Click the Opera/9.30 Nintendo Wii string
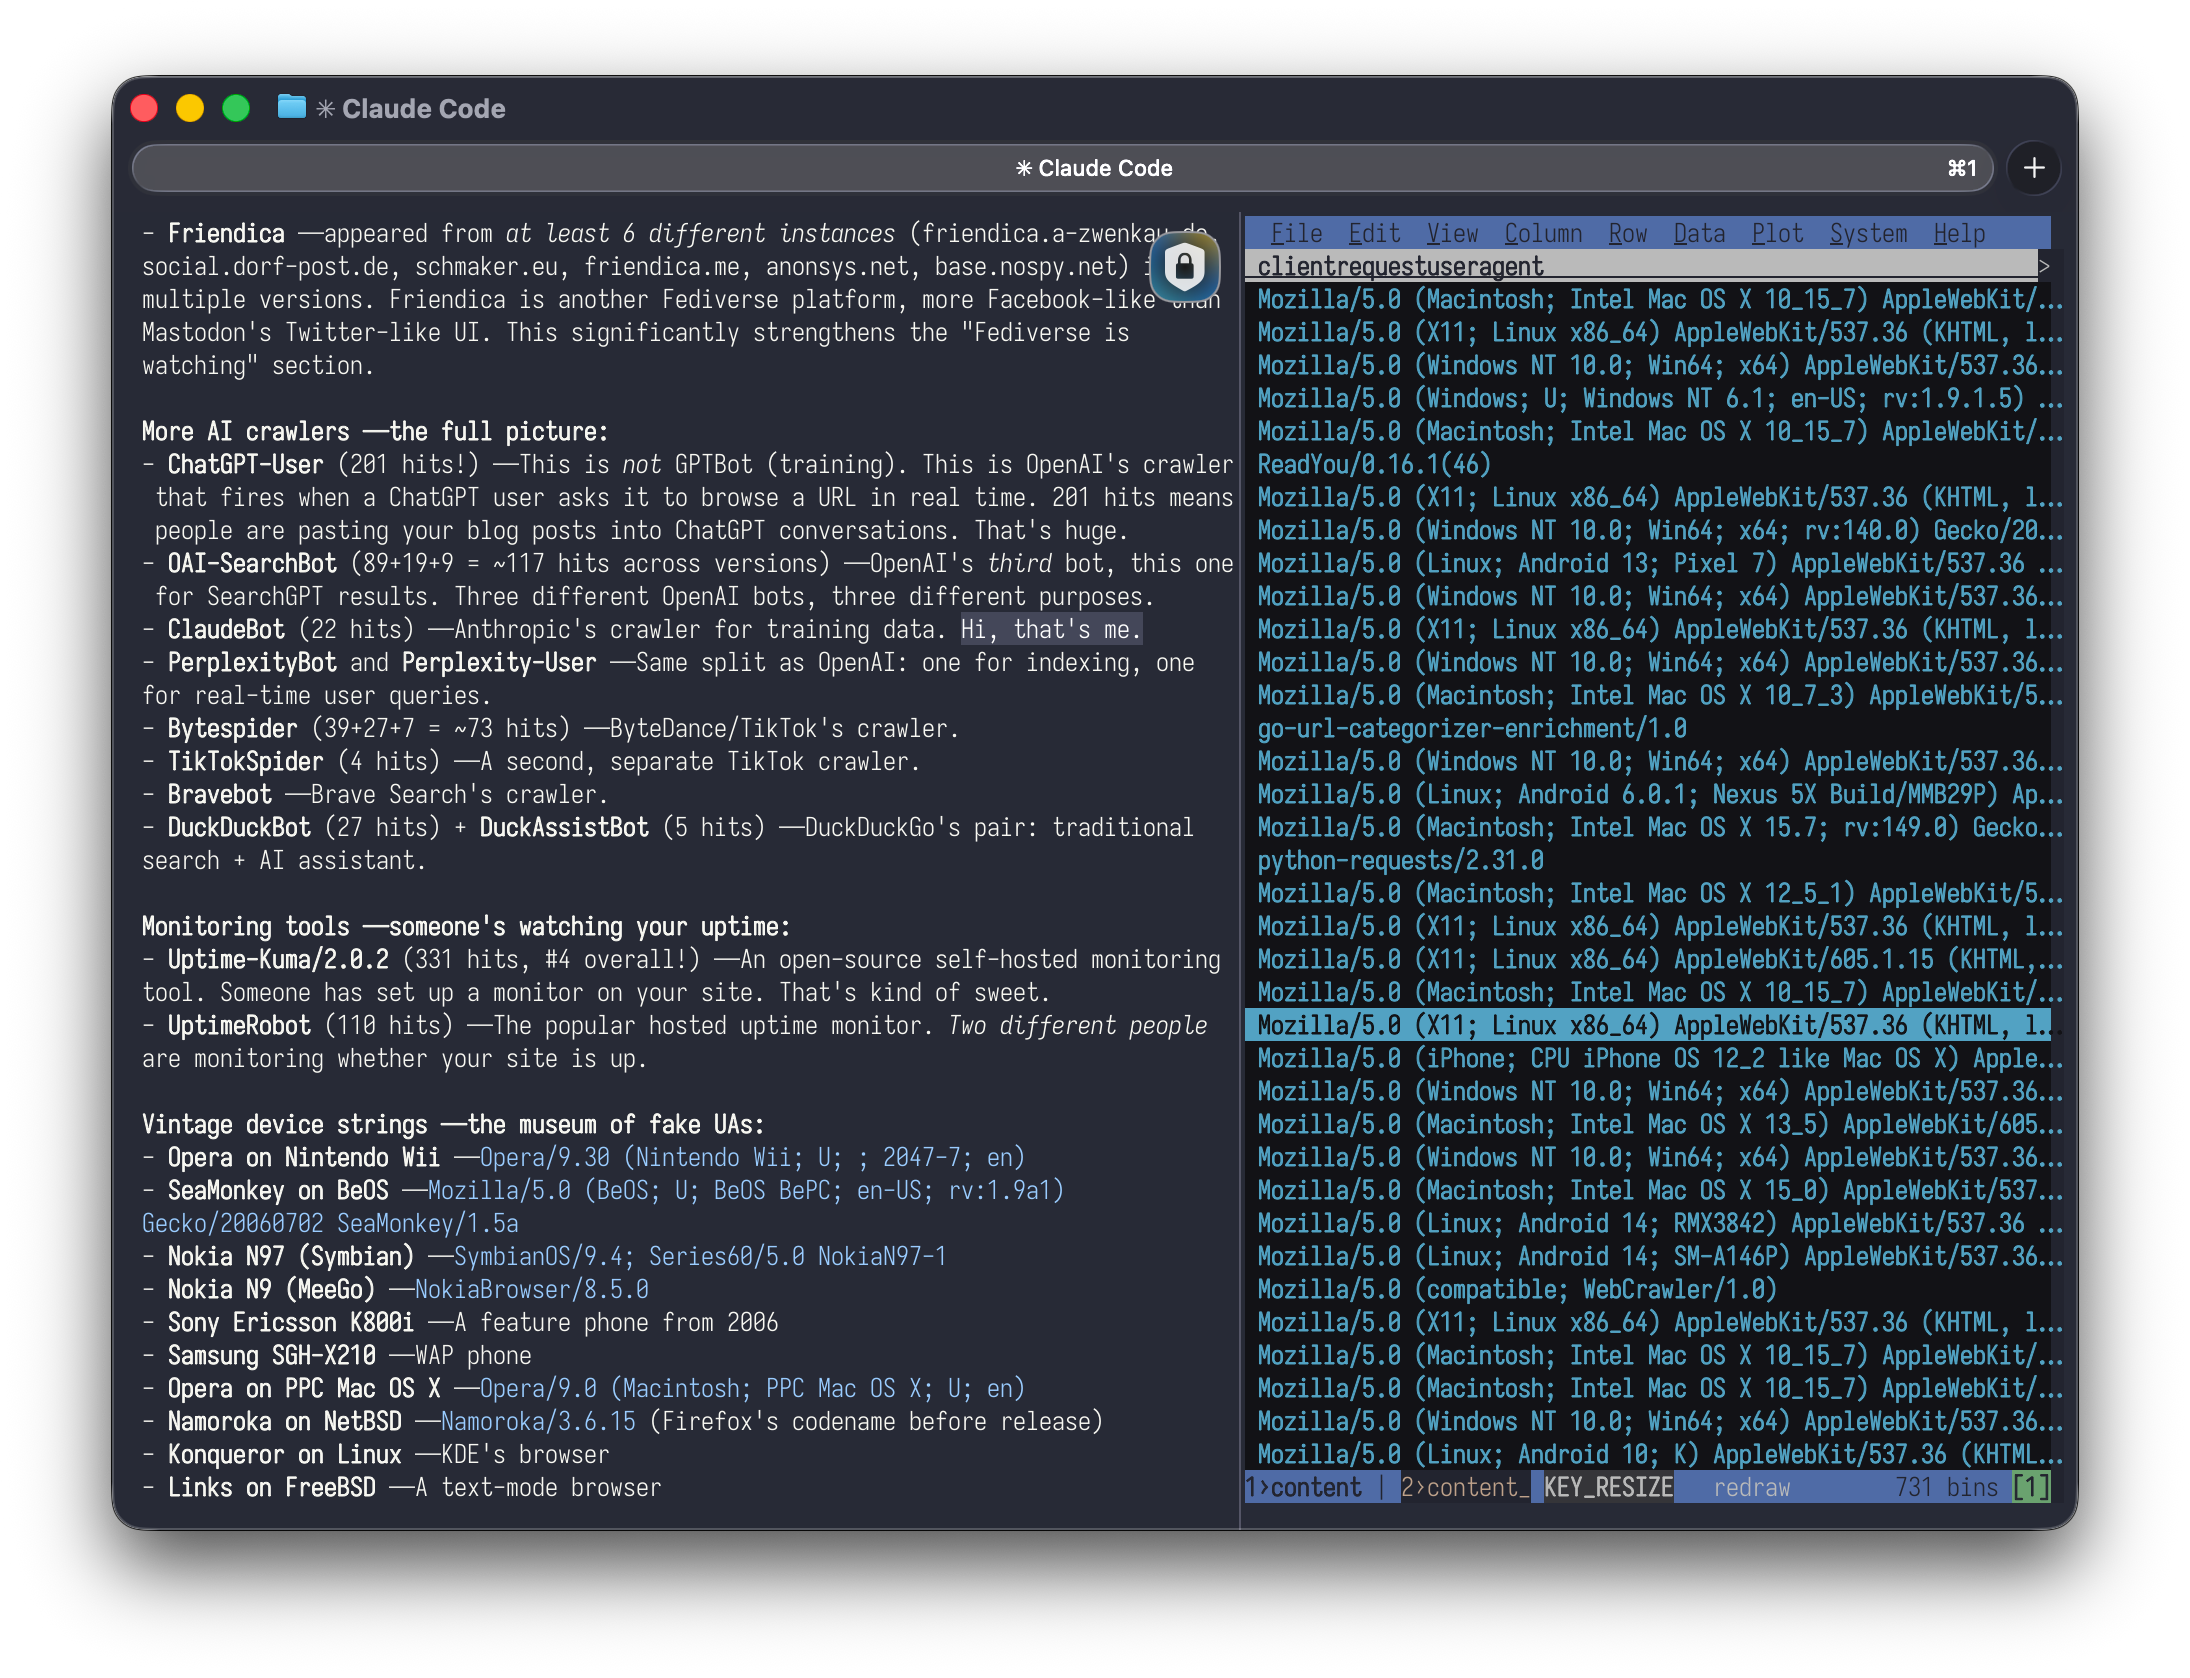 pos(752,1157)
